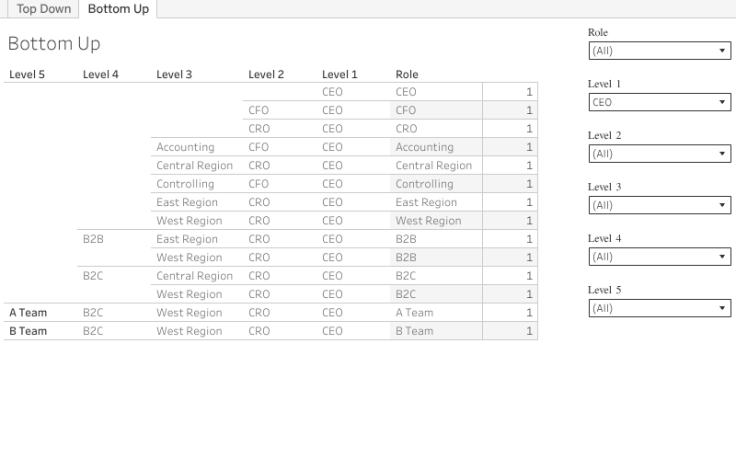Open the Level 4 filter dropdown
The width and height of the screenshot is (736, 454).
(x=659, y=257)
